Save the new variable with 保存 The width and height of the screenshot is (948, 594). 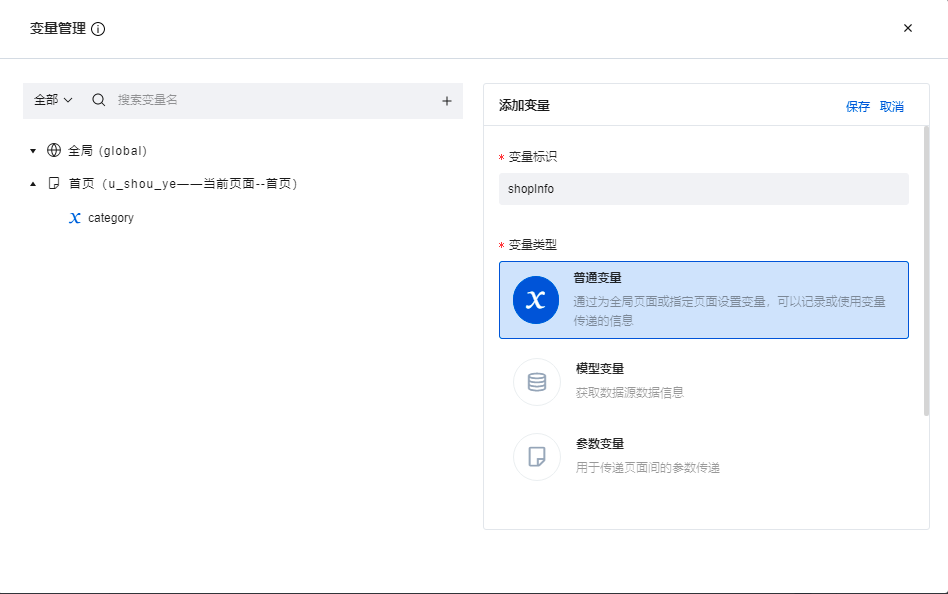[x=857, y=106]
